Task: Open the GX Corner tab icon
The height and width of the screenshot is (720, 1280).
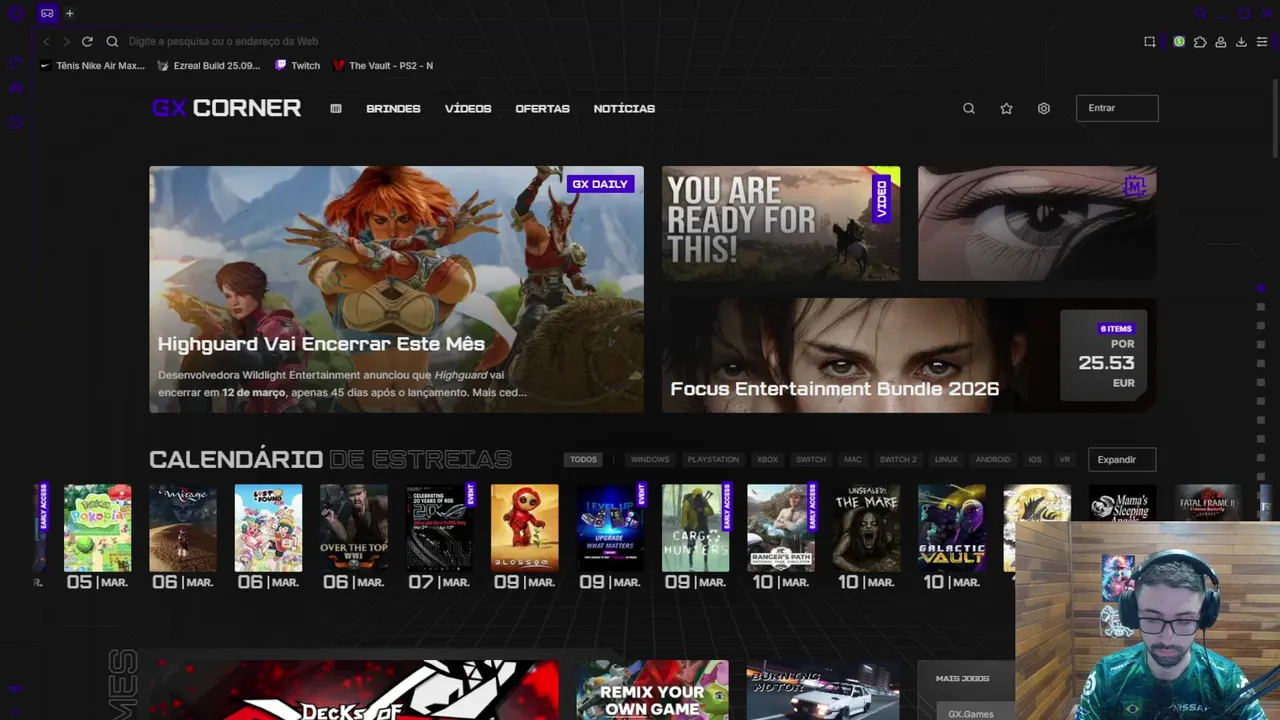Action: click(47, 13)
